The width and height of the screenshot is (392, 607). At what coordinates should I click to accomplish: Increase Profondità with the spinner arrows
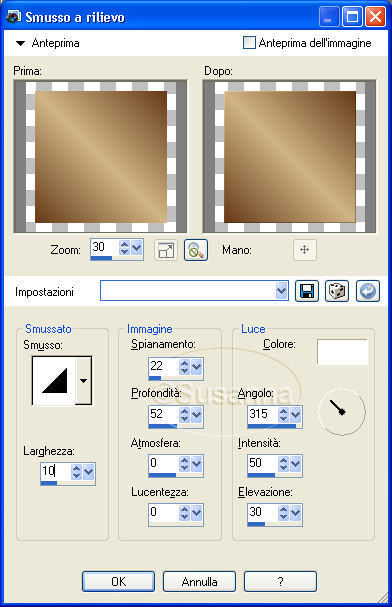(184, 411)
